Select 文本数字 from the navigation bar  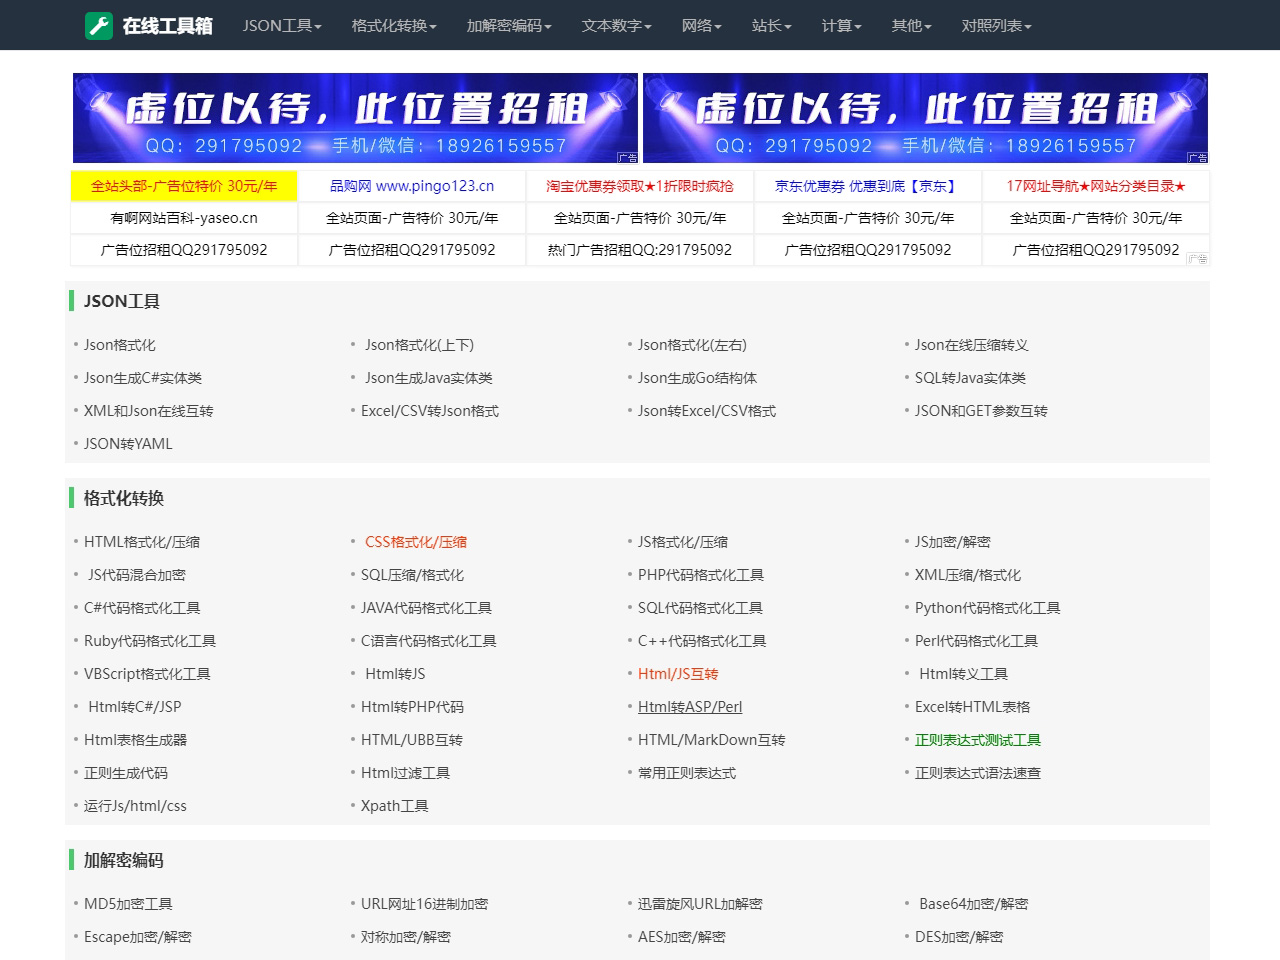[x=615, y=26]
